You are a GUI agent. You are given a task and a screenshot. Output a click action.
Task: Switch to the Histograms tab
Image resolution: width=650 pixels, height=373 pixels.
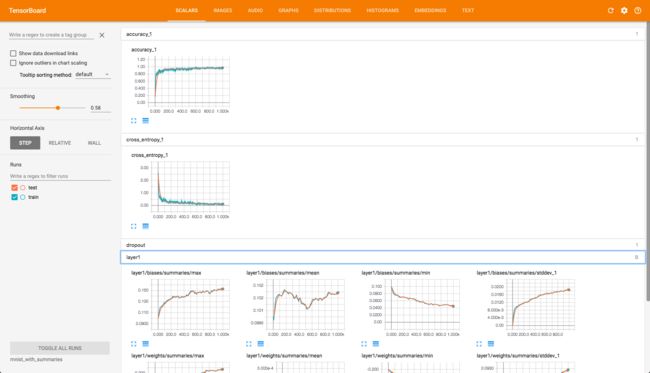[x=383, y=10]
